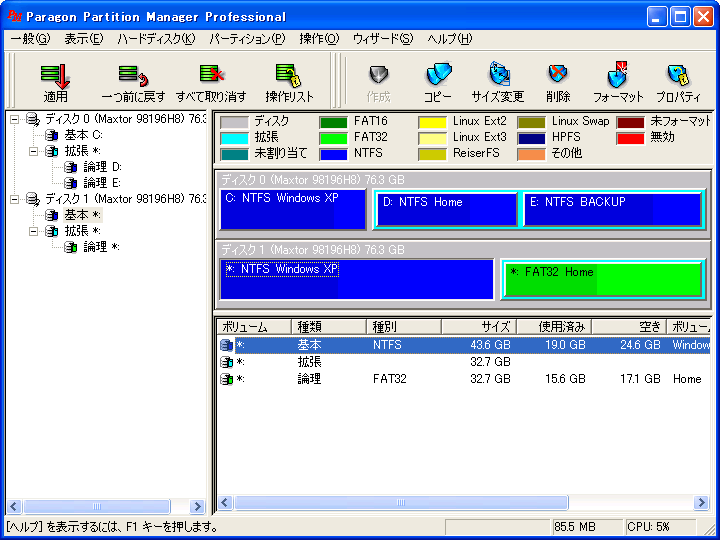
Task: Select 論理 D: in the disk tree
Action: coord(102,167)
